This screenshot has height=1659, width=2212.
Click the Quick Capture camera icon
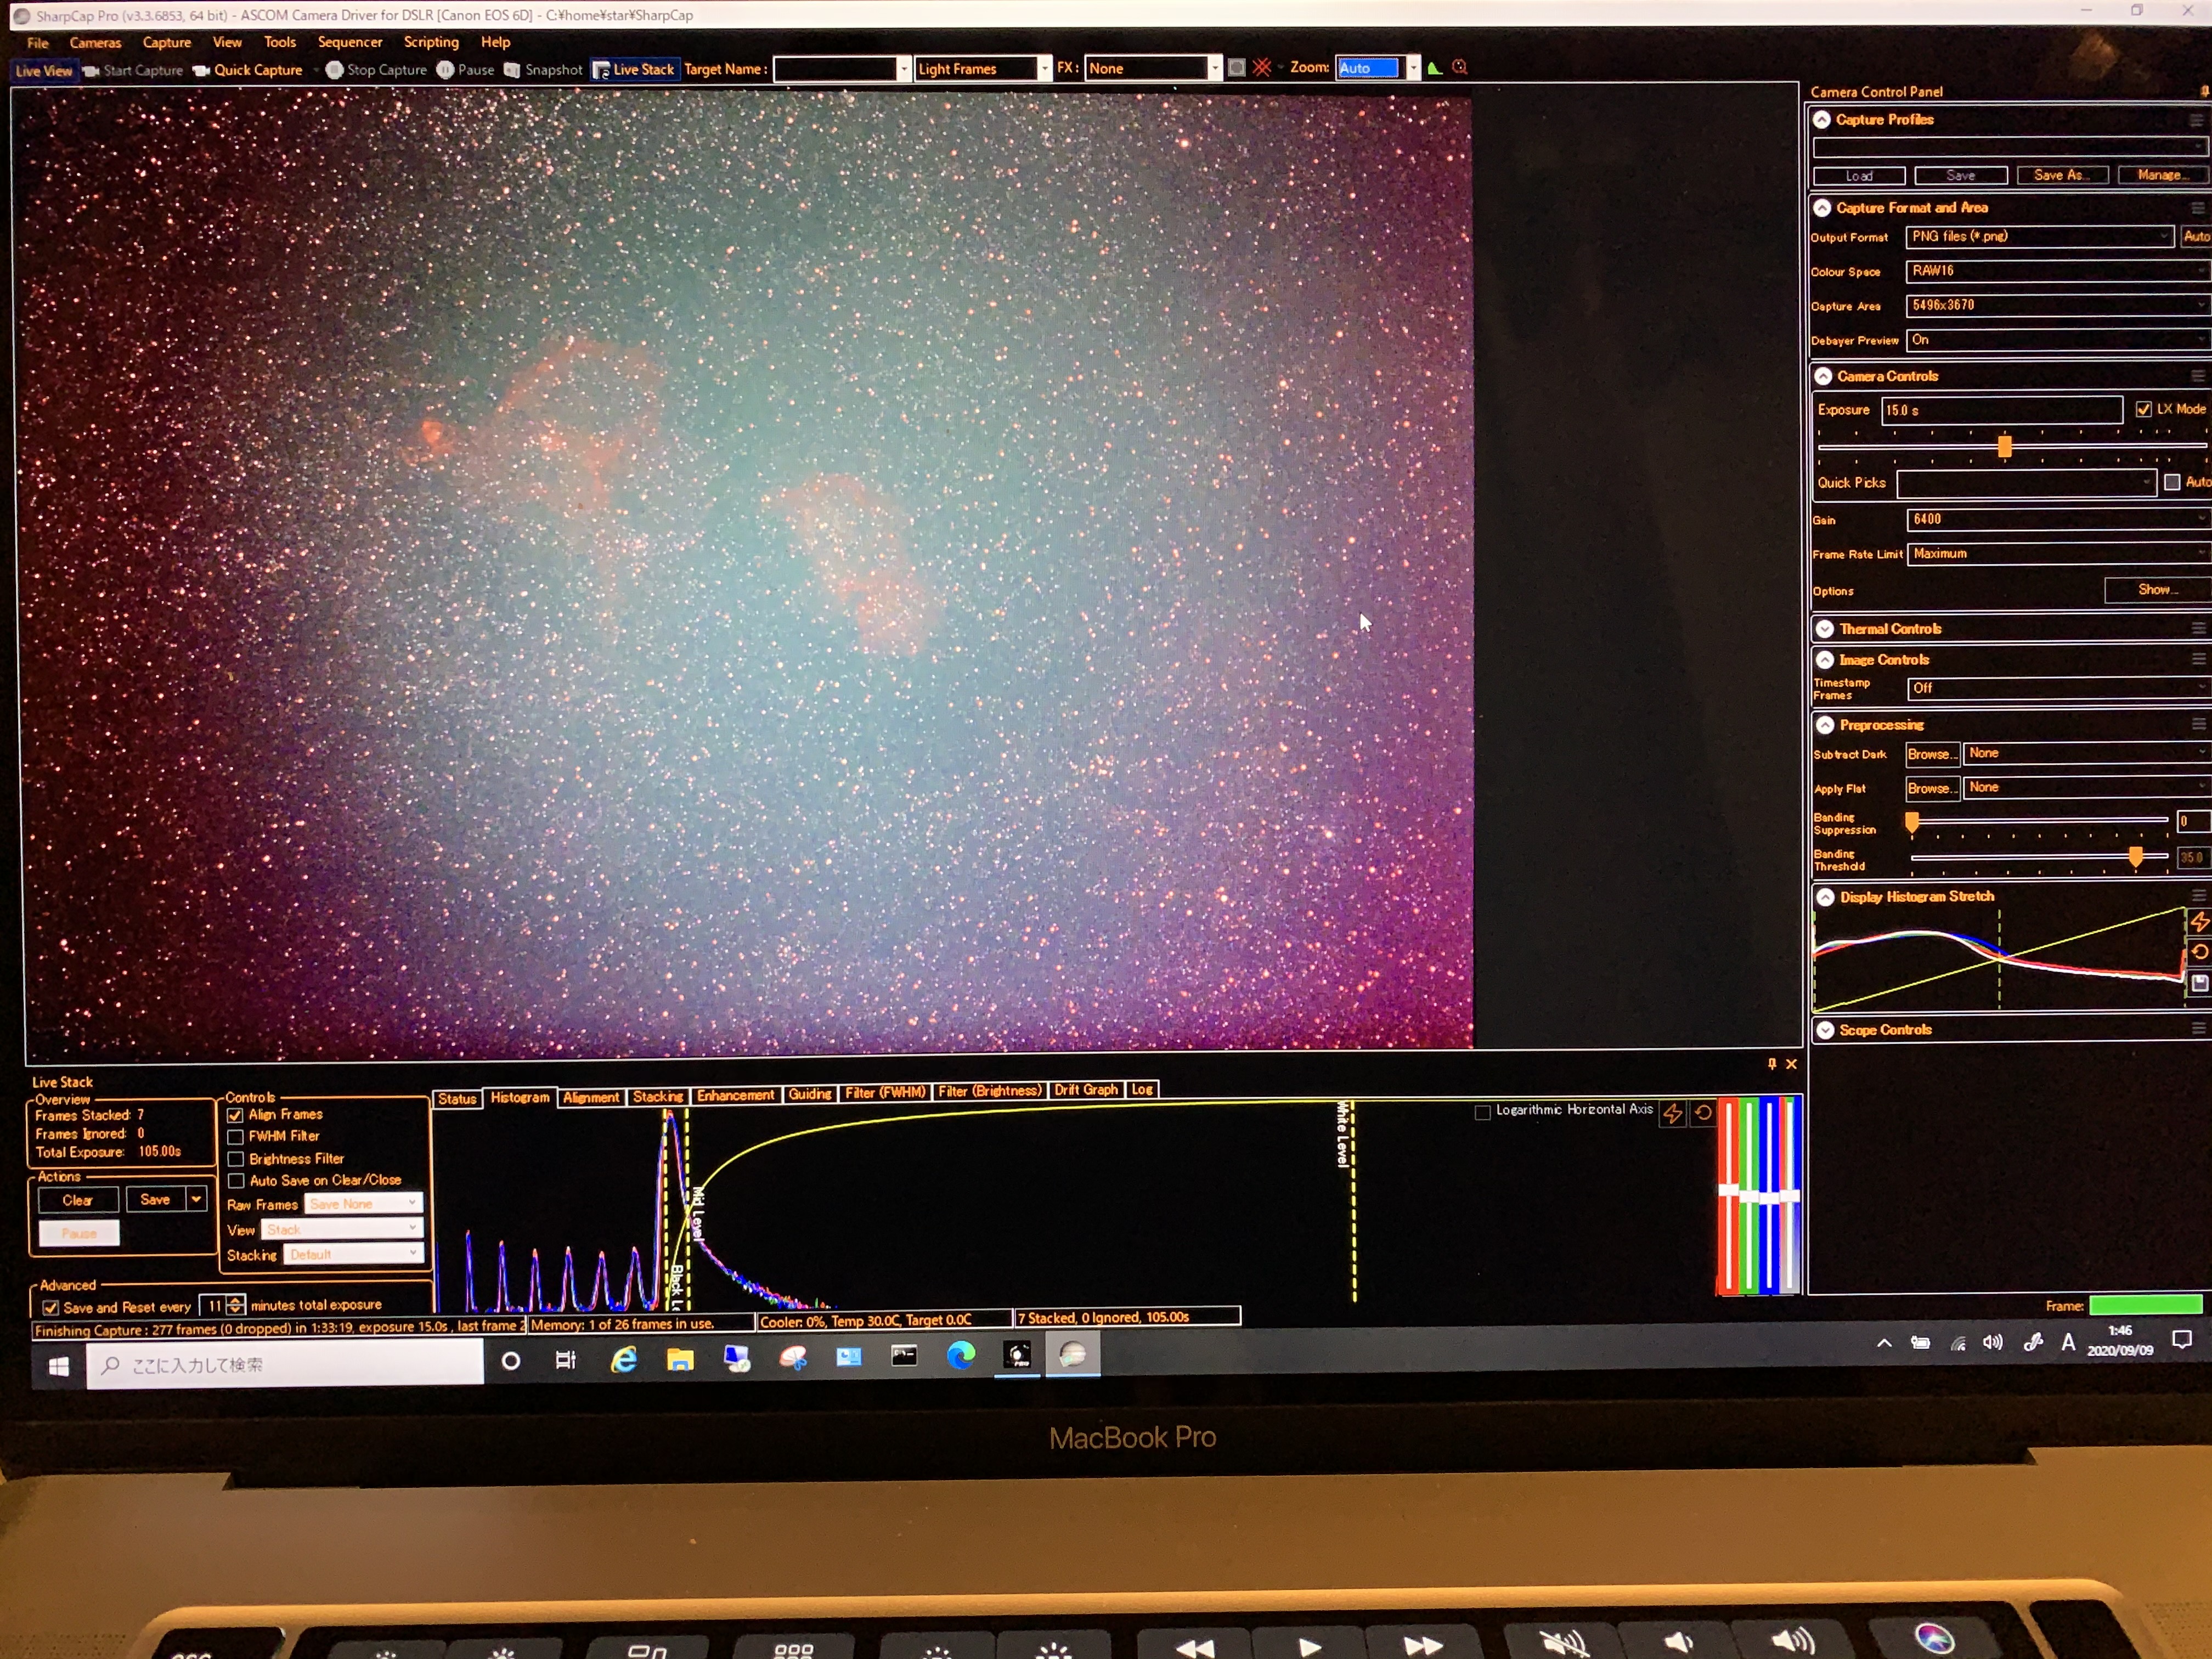coord(201,70)
